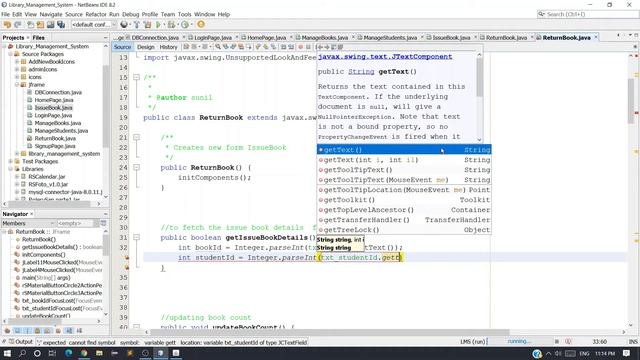Open Members dropdown in Navigator

point(28,223)
